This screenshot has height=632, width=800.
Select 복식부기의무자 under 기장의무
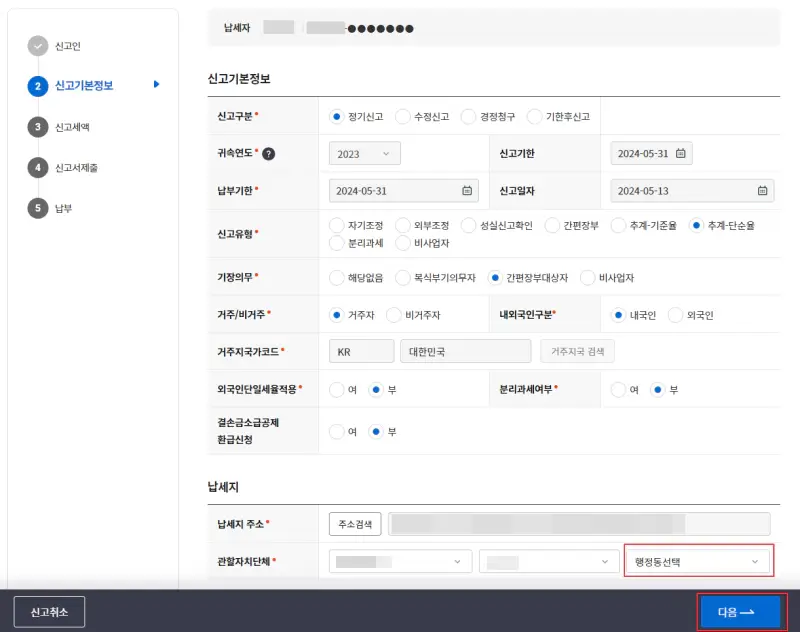click(403, 277)
